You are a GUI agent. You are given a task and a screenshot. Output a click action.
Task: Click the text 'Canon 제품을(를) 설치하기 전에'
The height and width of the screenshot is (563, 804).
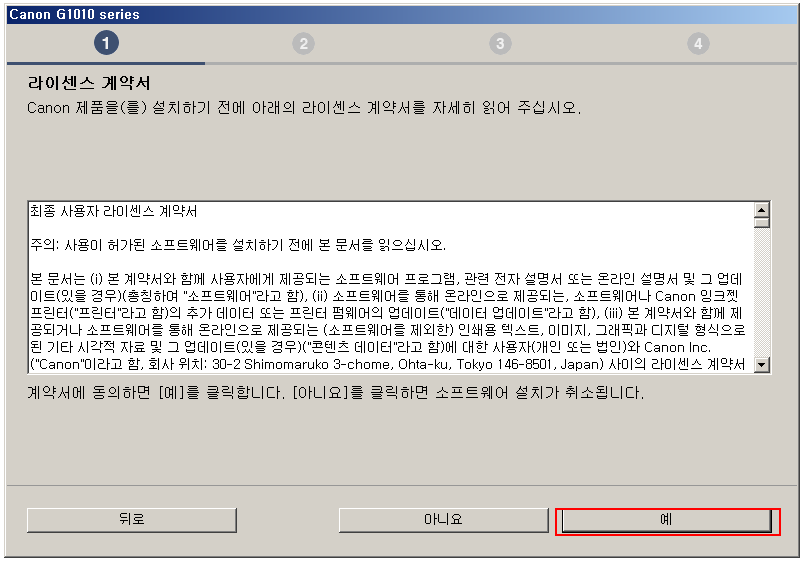pyautogui.click(x=136, y=108)
